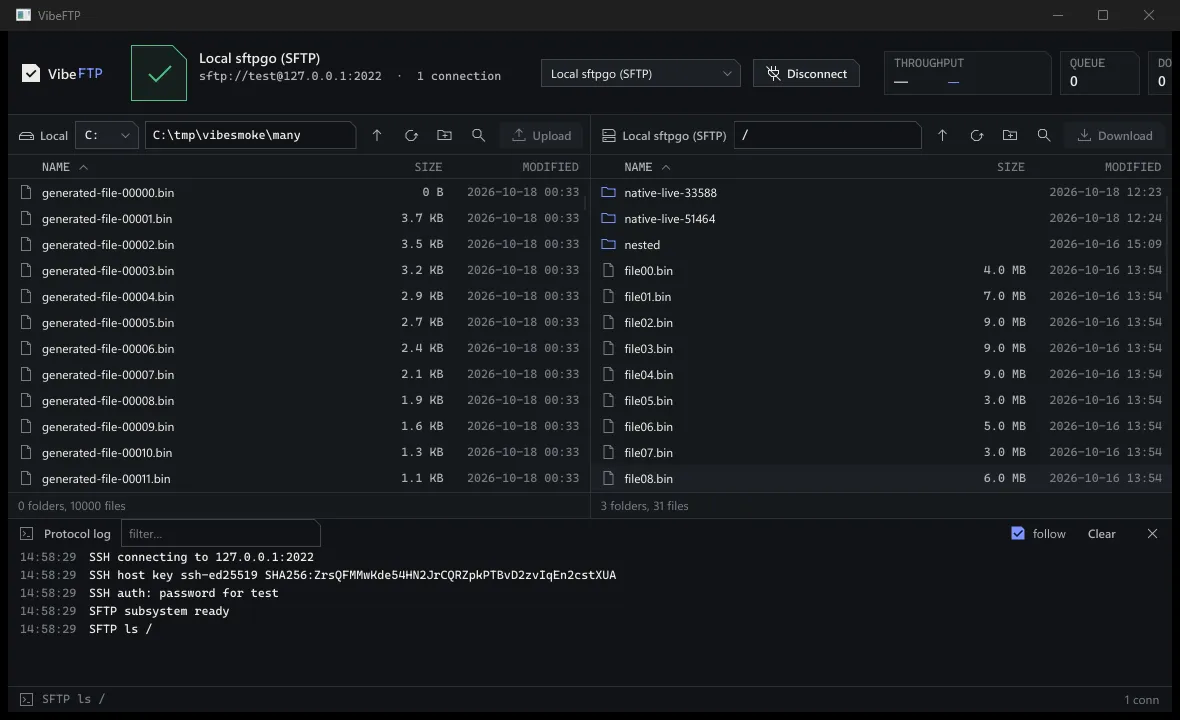1180x720 pixels.
Task: Select generated-file-00009.bin row
Action: coord(299,427)
